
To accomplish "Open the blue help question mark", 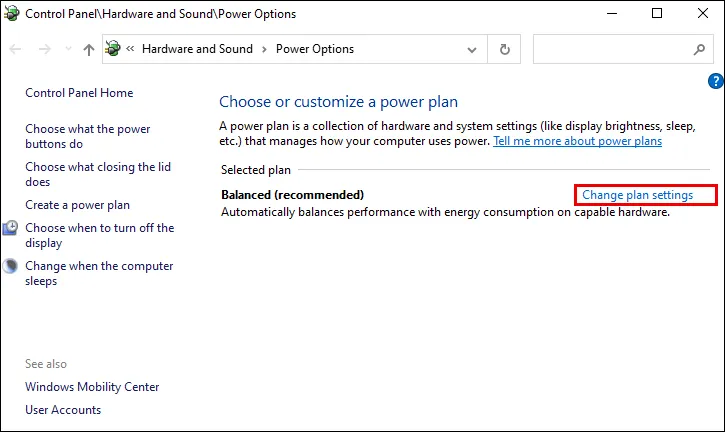I will click(x=715, y=81).
